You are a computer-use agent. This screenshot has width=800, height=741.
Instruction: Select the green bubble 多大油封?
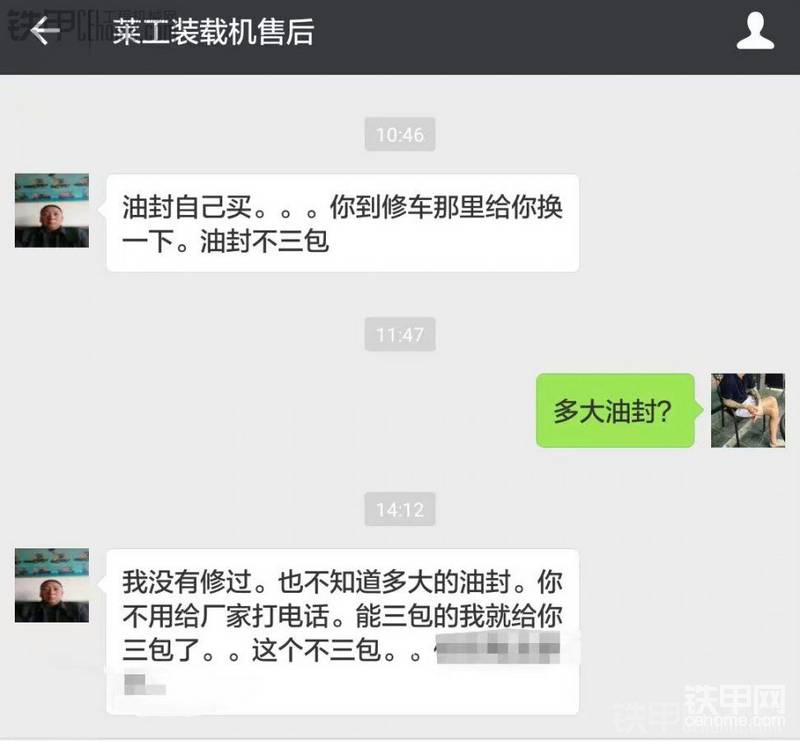tap(615, 410)
